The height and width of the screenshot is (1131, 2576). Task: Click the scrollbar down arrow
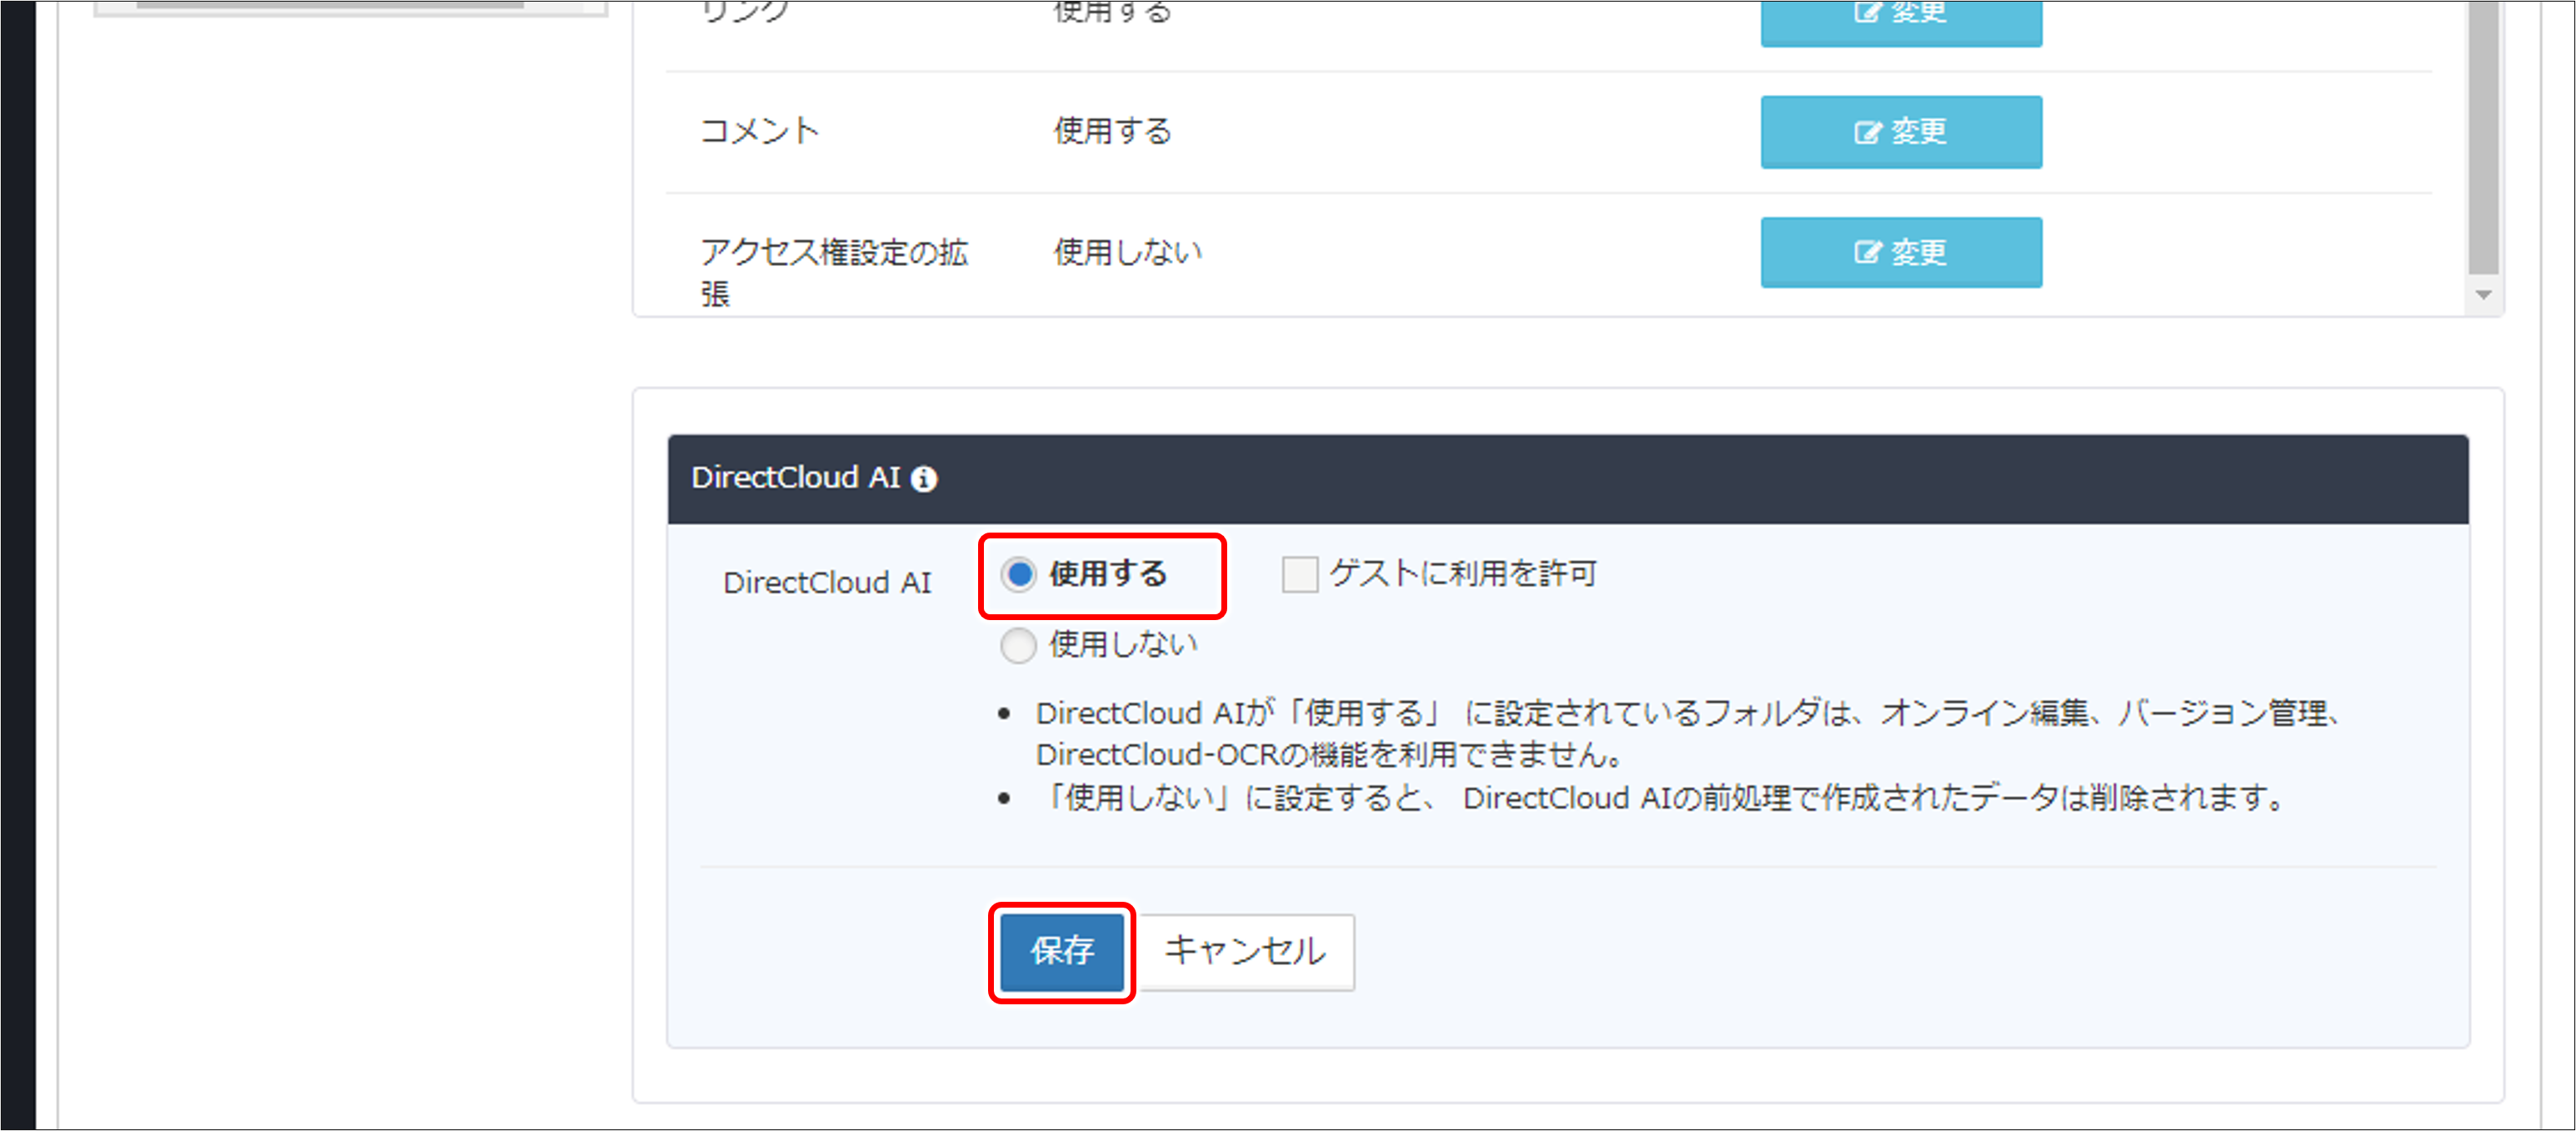pos(2484,296)
